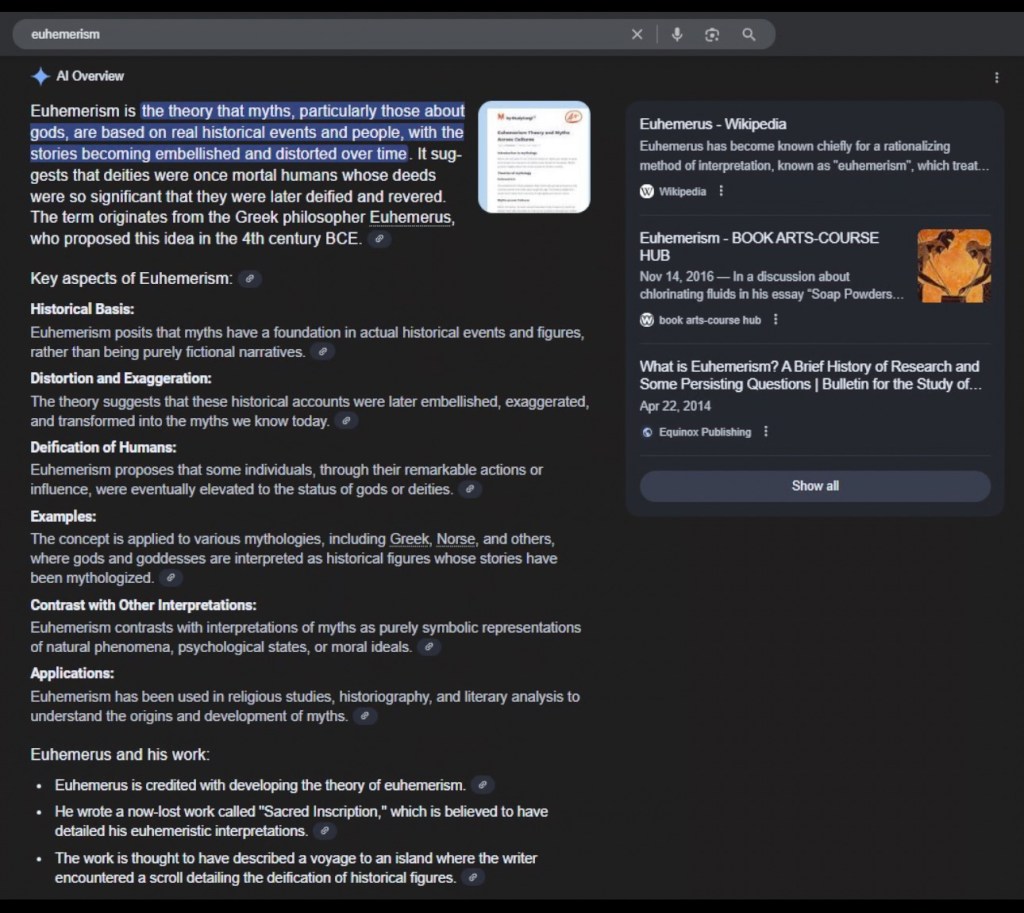Open the three-dot menu beside Wikipedia source

tap(721, 191)
